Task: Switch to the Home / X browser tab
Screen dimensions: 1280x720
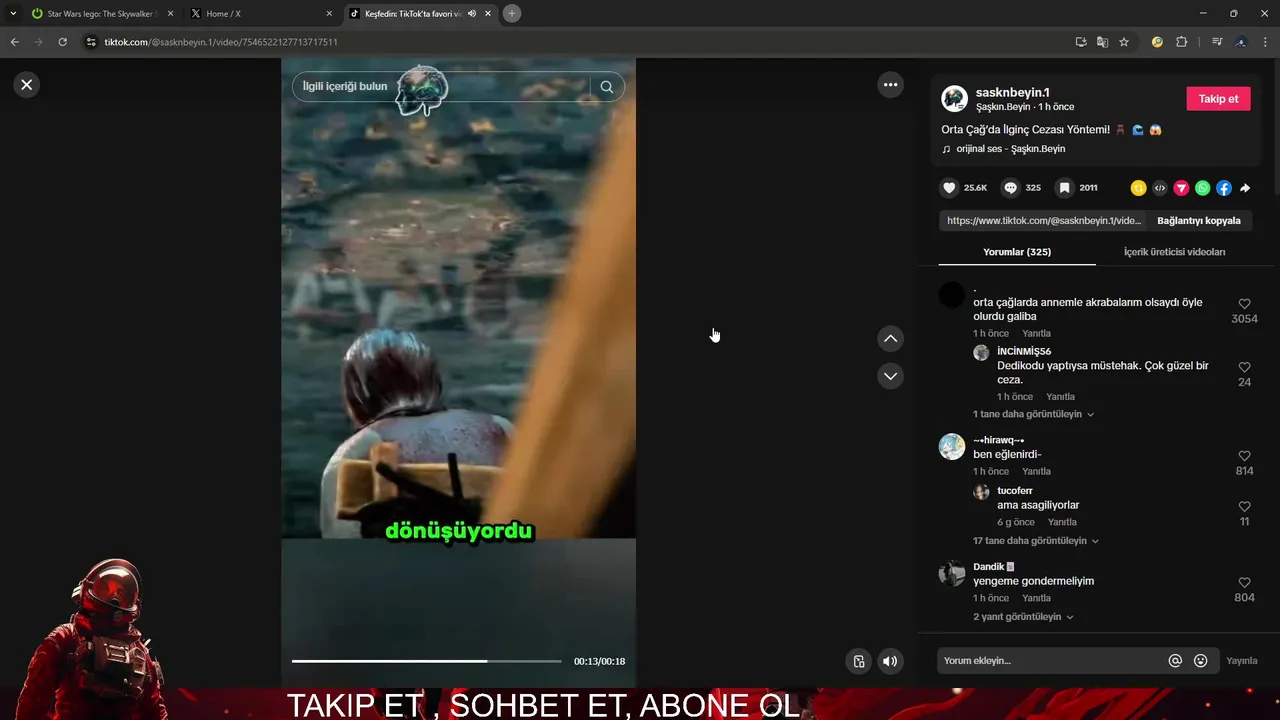Action: [x=261, y=14]
